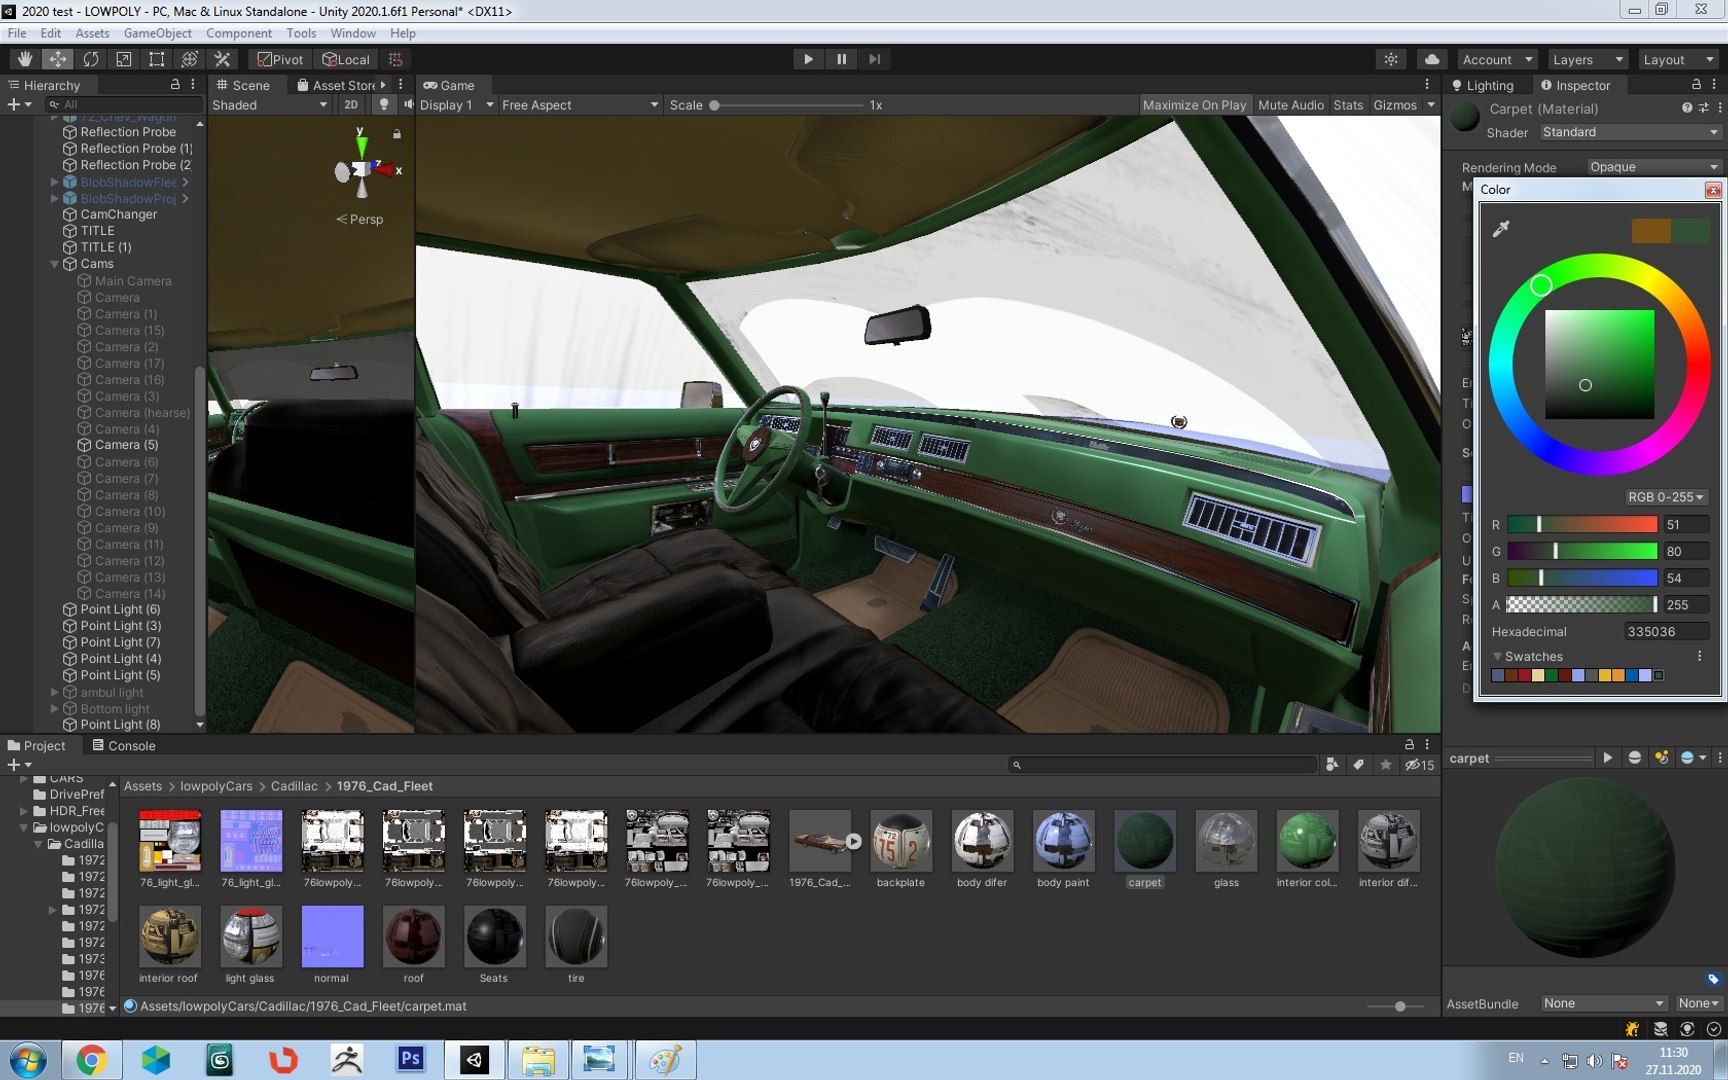Navigate to lowpolyCars breadcrumb
Screen dimensions: 1728x1080
click(216, 786)
